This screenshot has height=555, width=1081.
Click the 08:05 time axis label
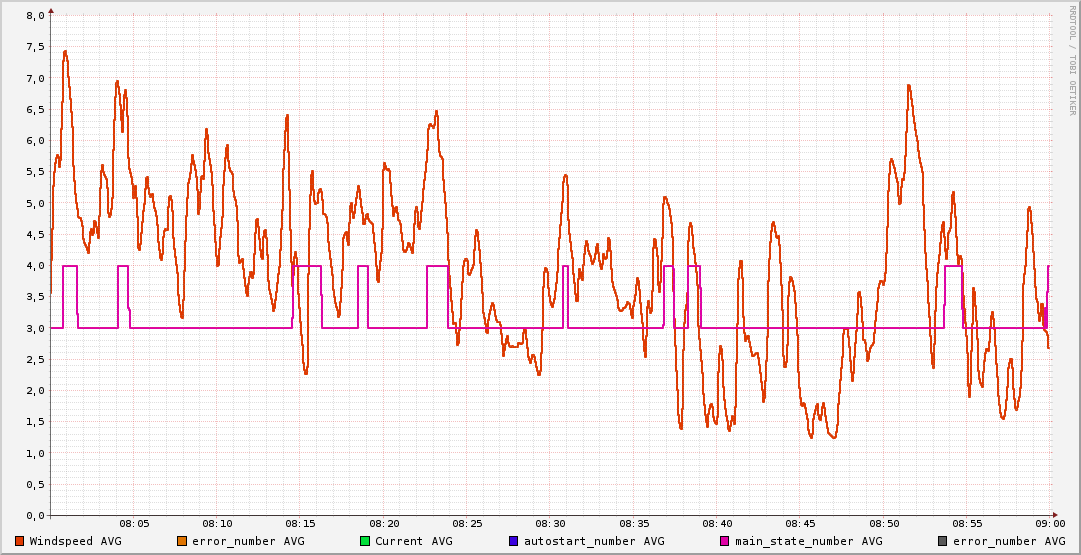tap(134, 523)
